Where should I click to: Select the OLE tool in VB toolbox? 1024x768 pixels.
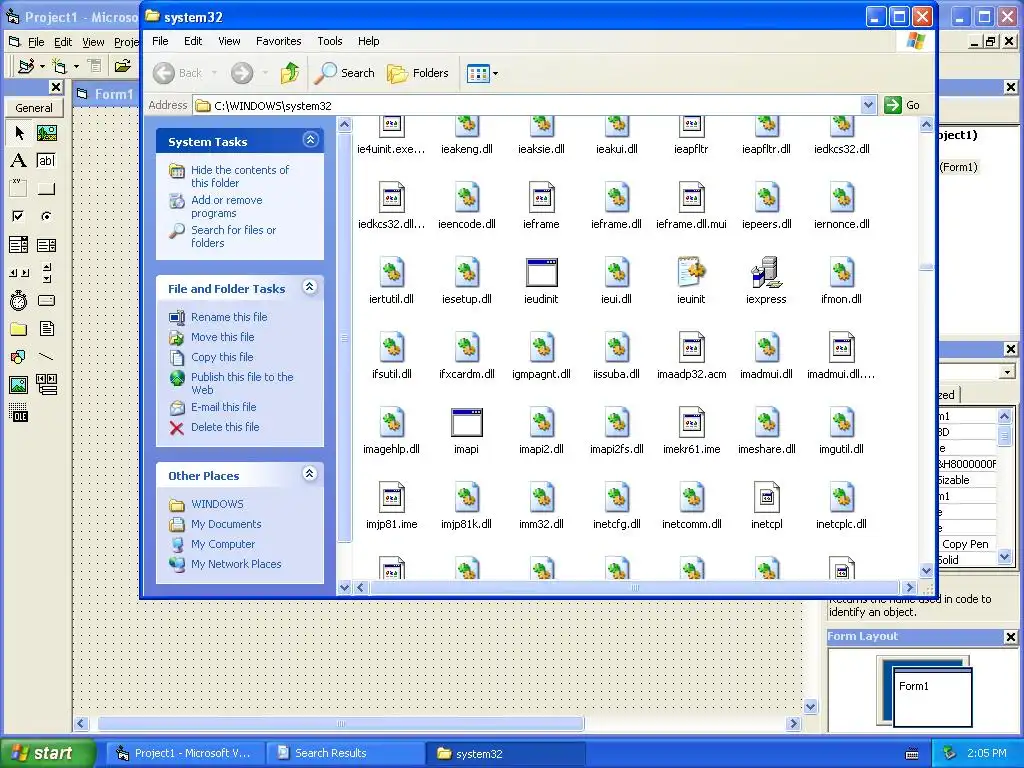tap(19, 413)
